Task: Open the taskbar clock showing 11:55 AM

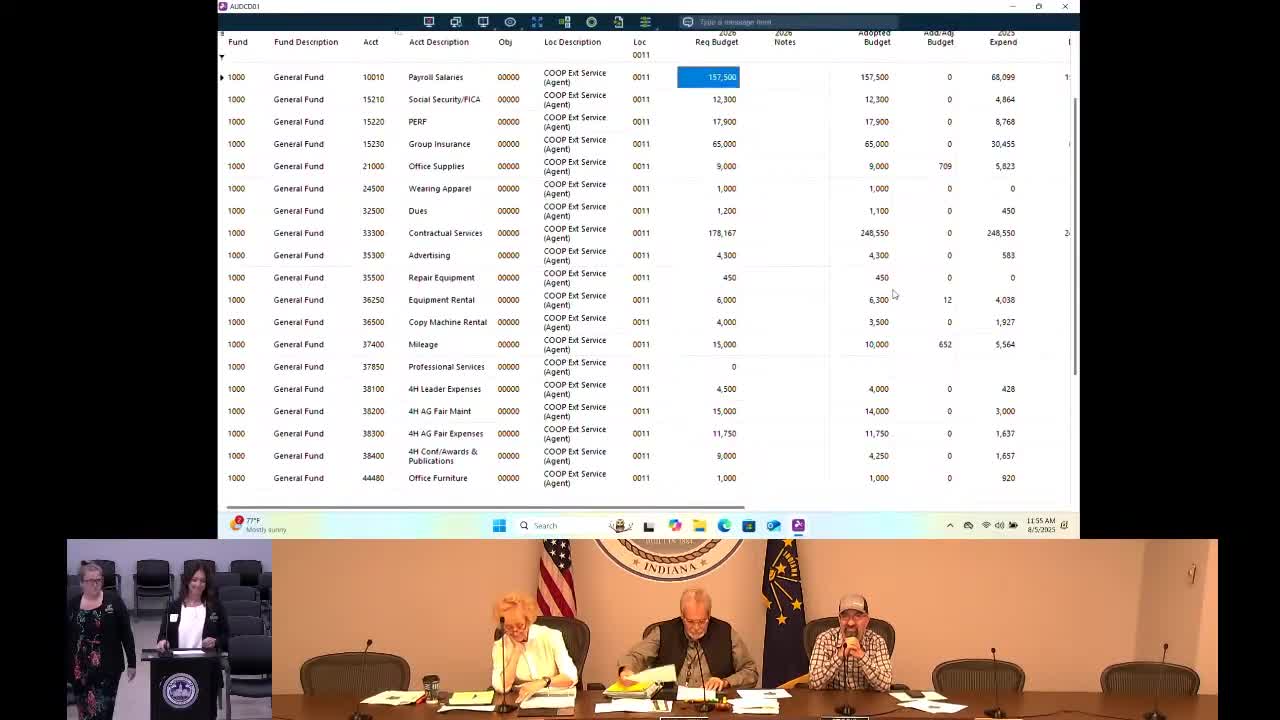Action: point(1040,525)
